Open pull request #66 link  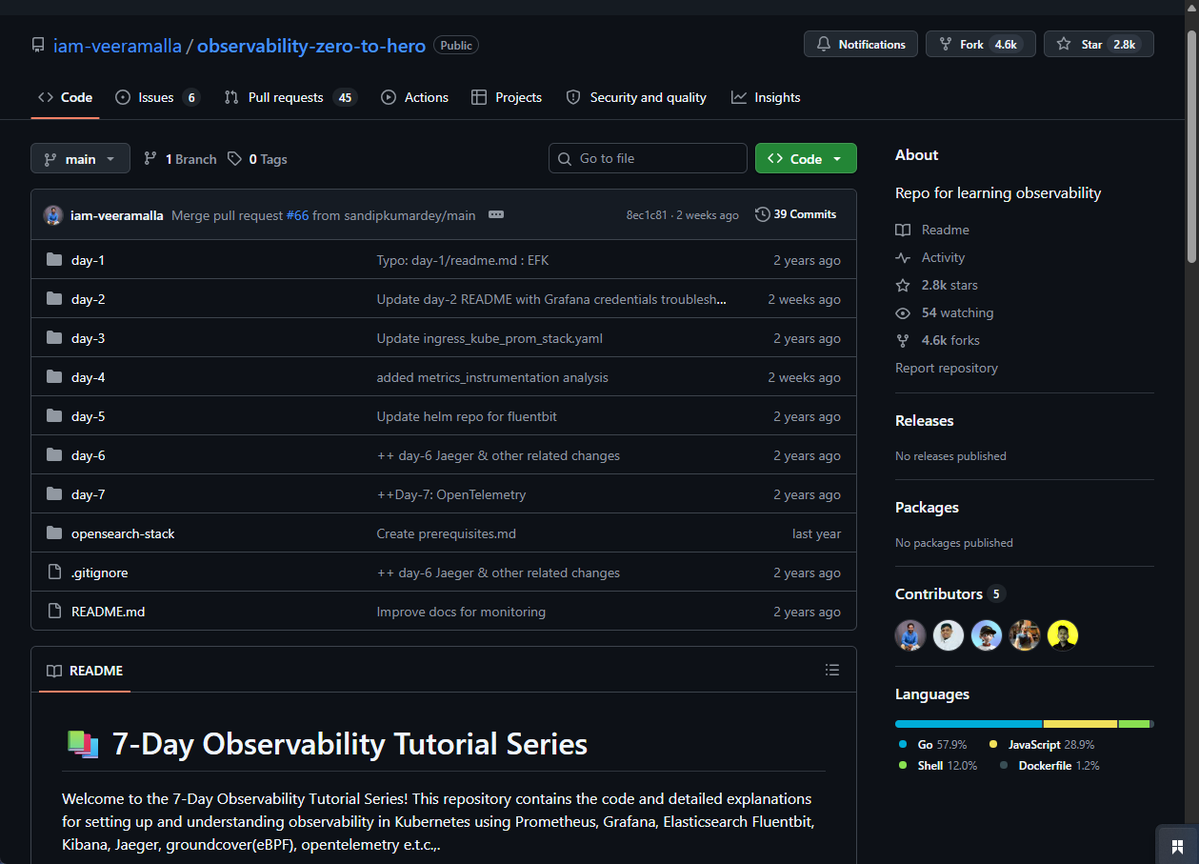[x=297, y=216]
